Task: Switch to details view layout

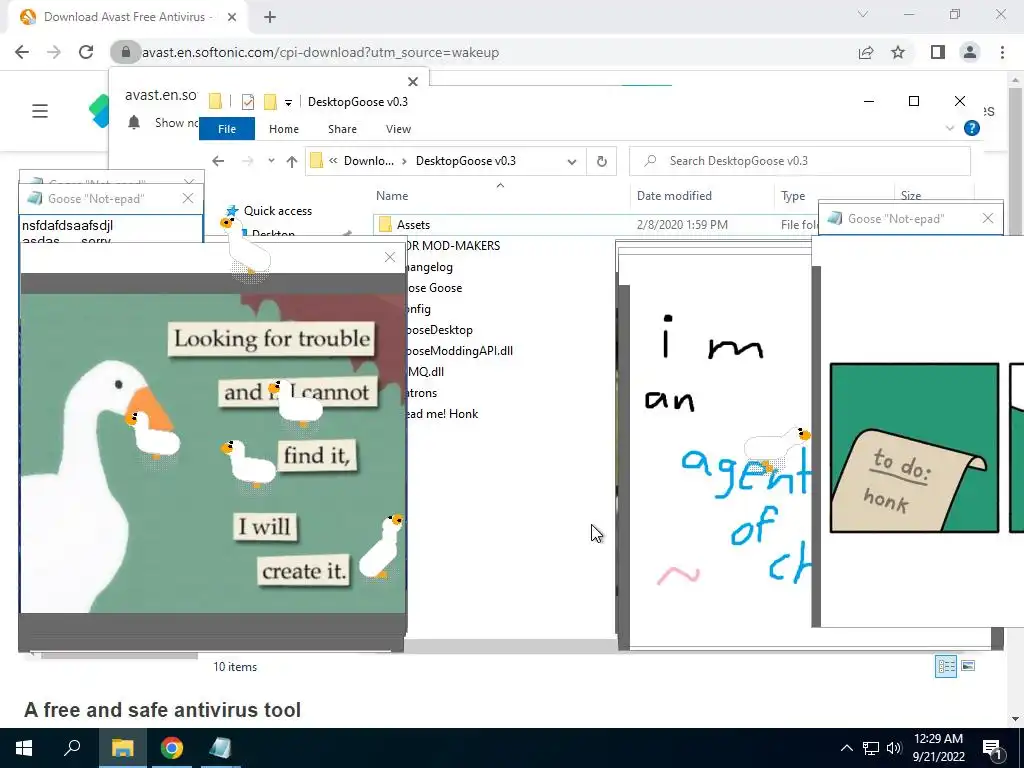Action: click(x=946, y=666)
